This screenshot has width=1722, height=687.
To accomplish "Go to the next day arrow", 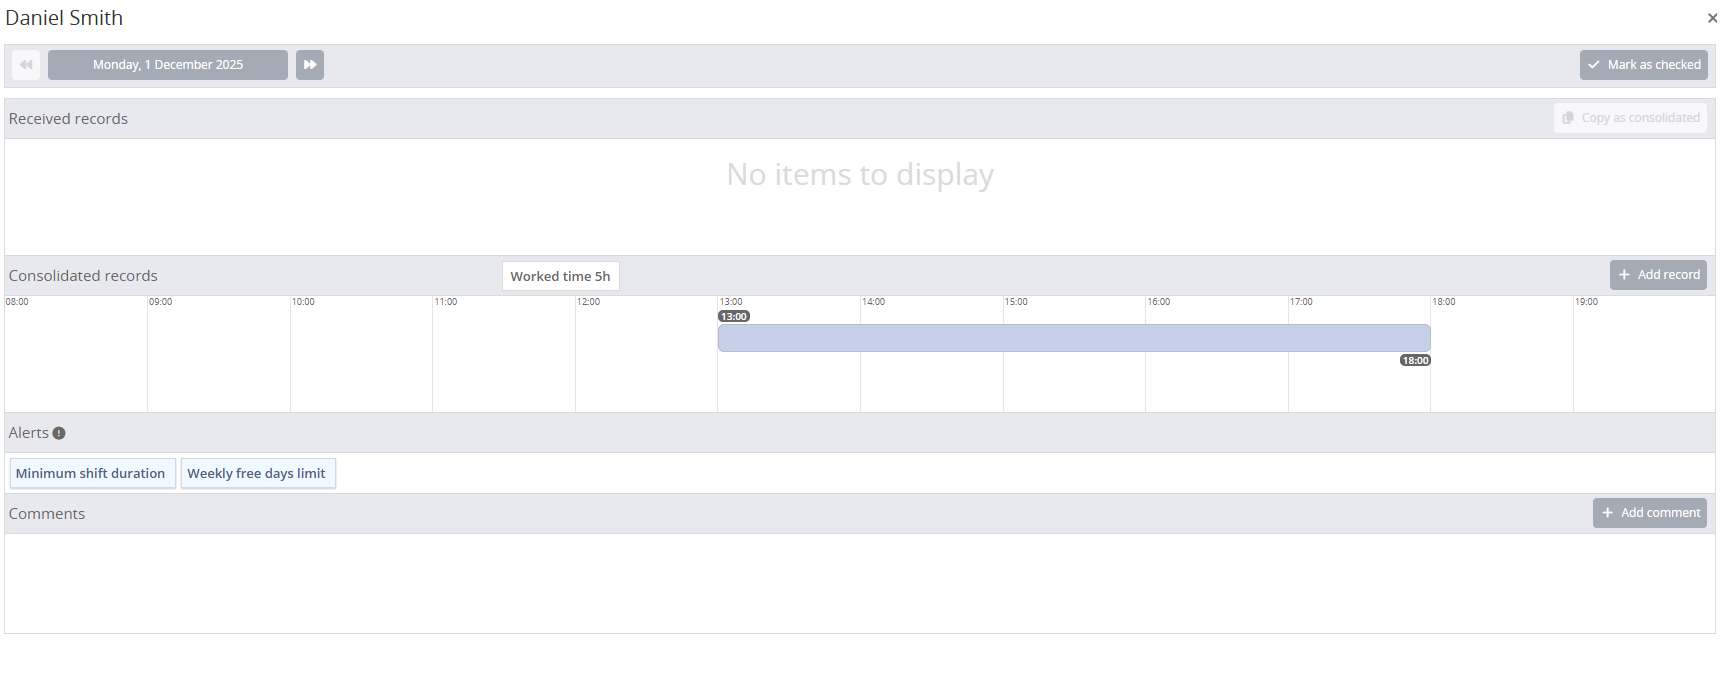I will point(310,65).
